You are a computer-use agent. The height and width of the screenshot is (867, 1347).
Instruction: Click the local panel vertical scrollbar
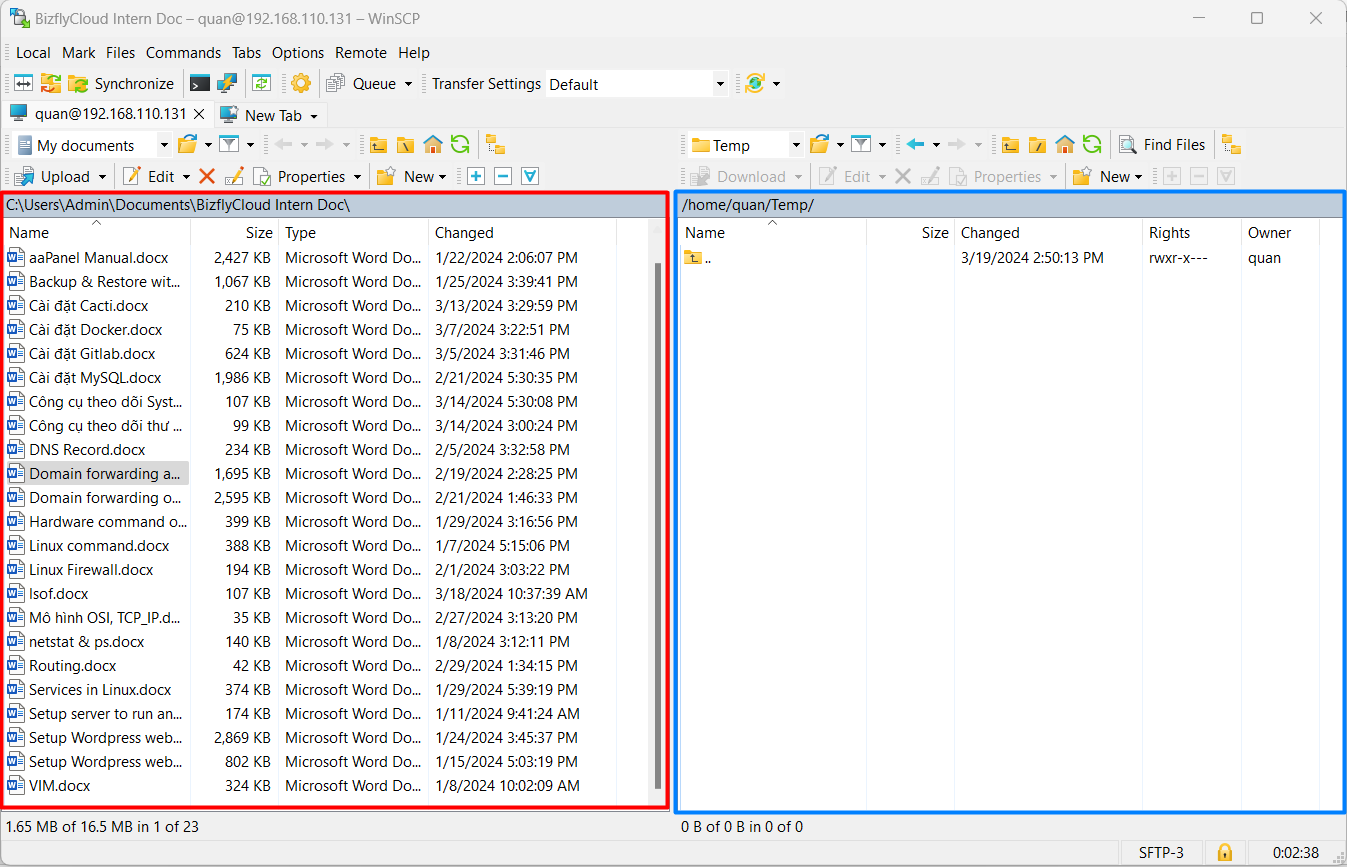pos(657,525)
